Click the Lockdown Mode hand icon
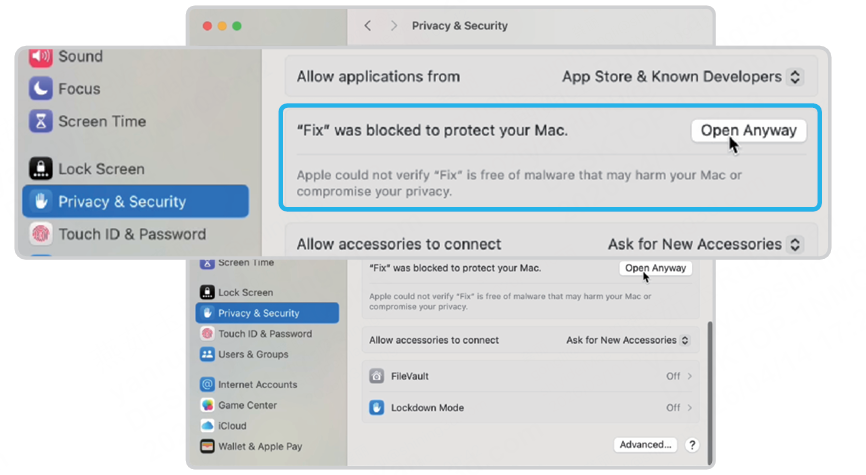 pyautogui.click(x=377, y=408)
